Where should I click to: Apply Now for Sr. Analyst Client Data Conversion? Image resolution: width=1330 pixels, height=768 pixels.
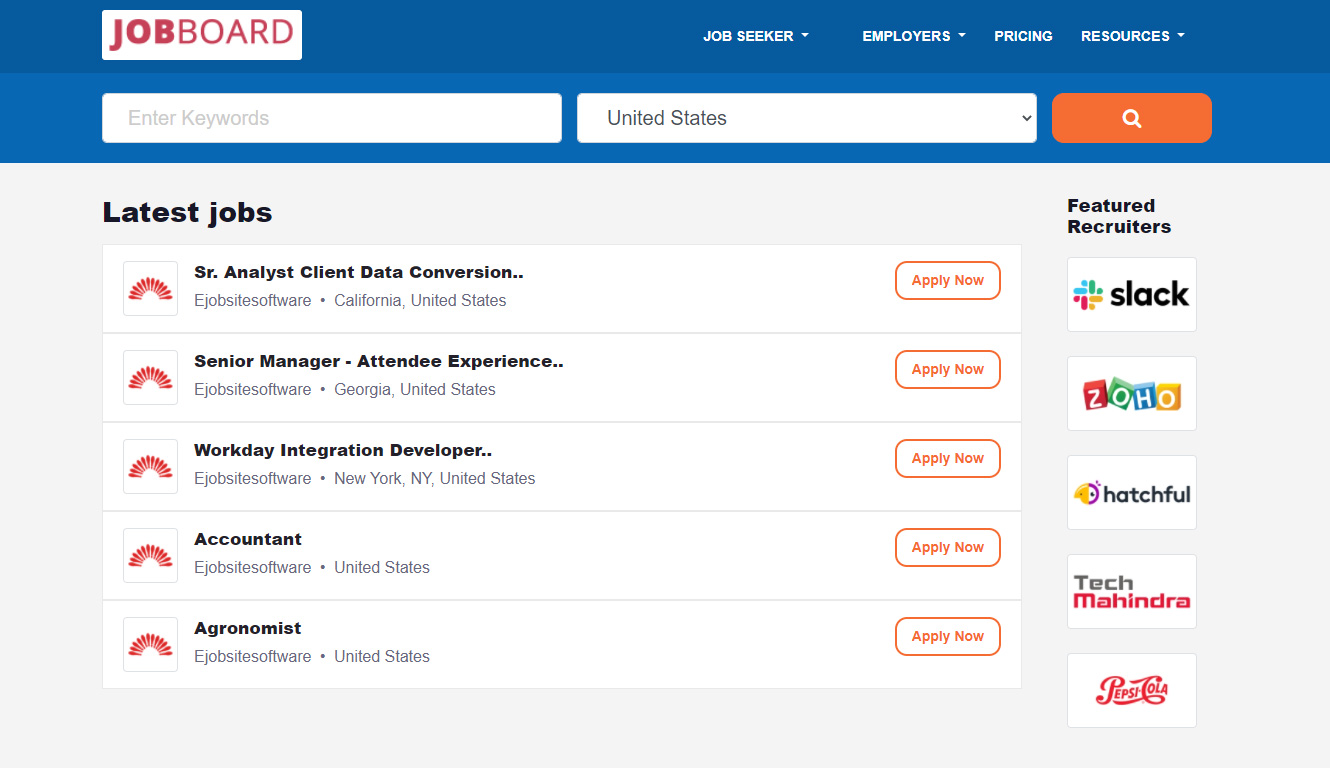coord(947,280)
